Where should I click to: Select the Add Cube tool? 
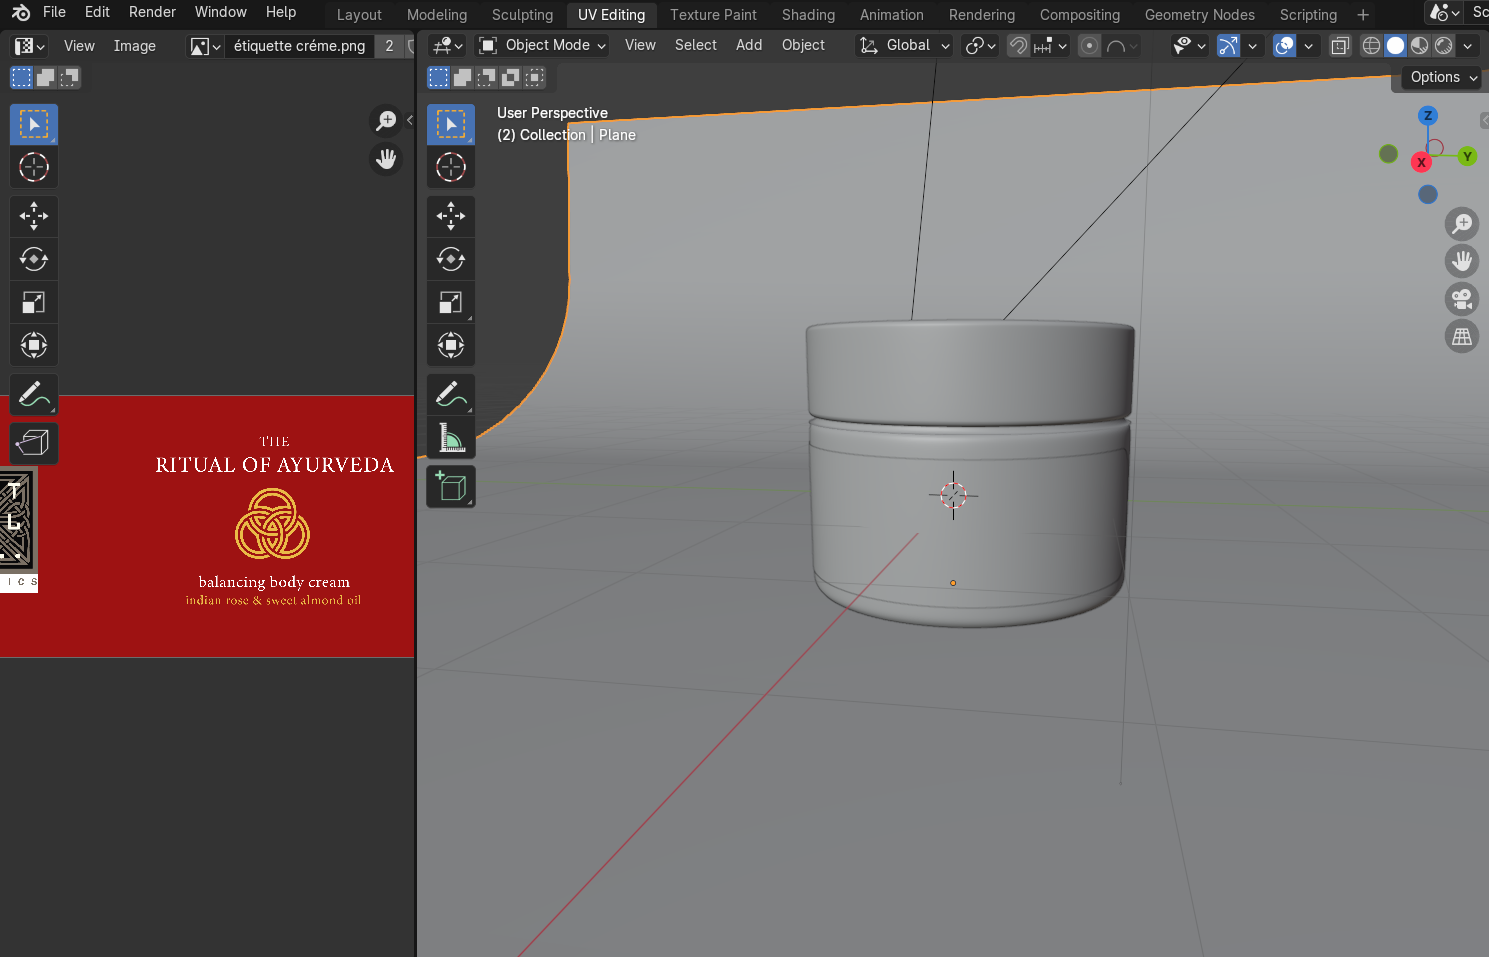click(451, 486)
